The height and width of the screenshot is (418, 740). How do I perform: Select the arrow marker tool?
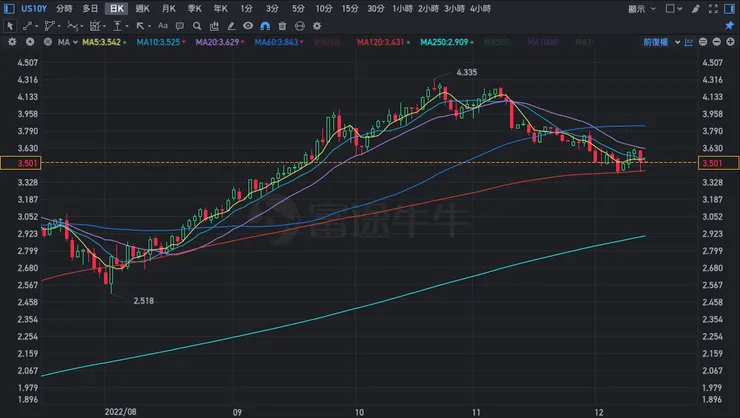click(x=140, y=26)
